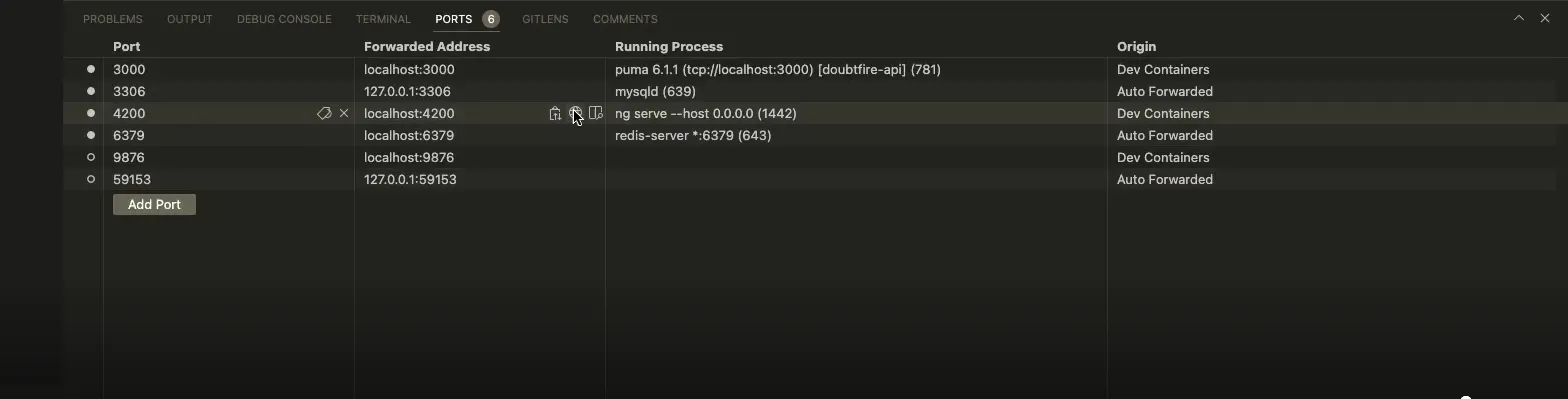Show the Comments tab
The width and height of the screenshot is (1568, 399).
tap(625, 19)
